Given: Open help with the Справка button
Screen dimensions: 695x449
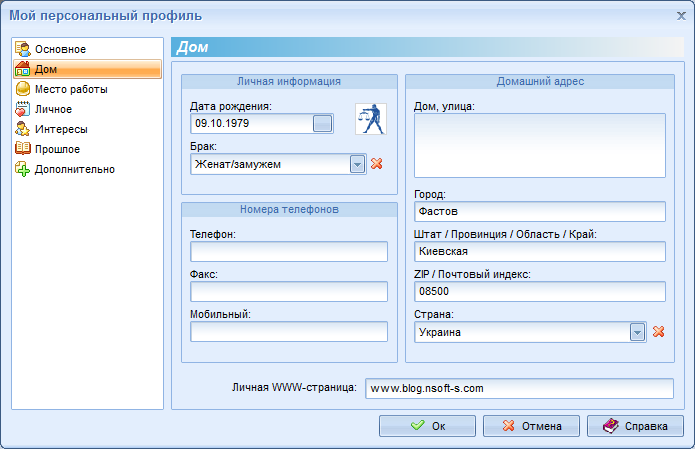Looking at the screenshot, I should (635, 426).
